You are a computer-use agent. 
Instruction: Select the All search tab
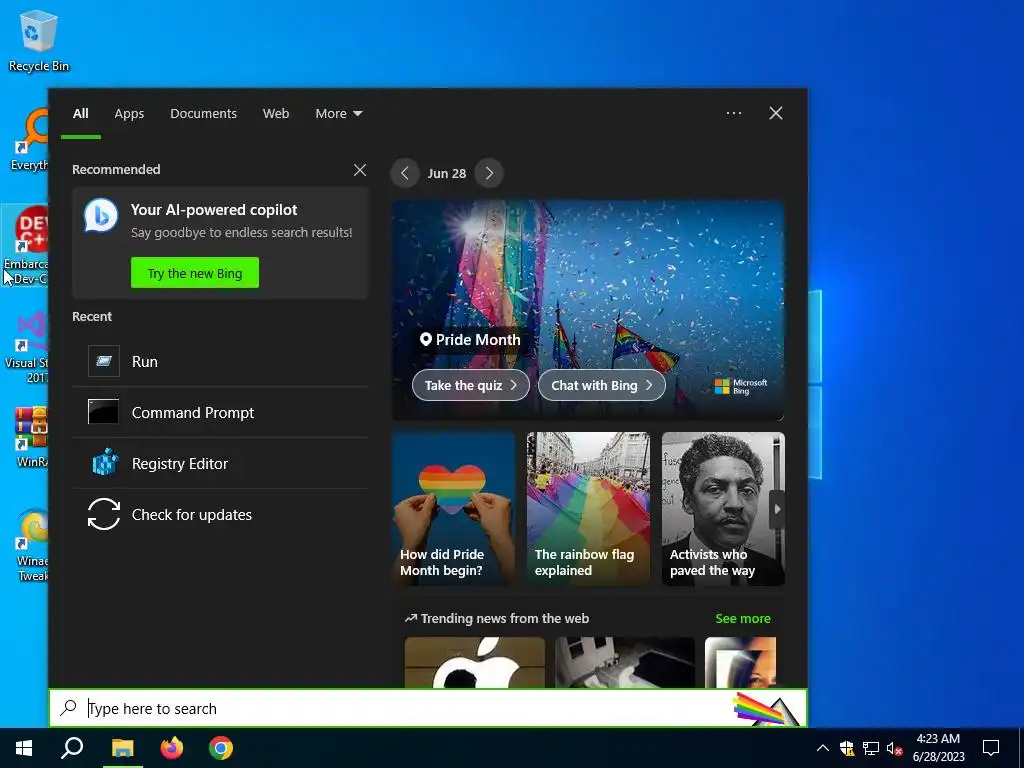81,114
